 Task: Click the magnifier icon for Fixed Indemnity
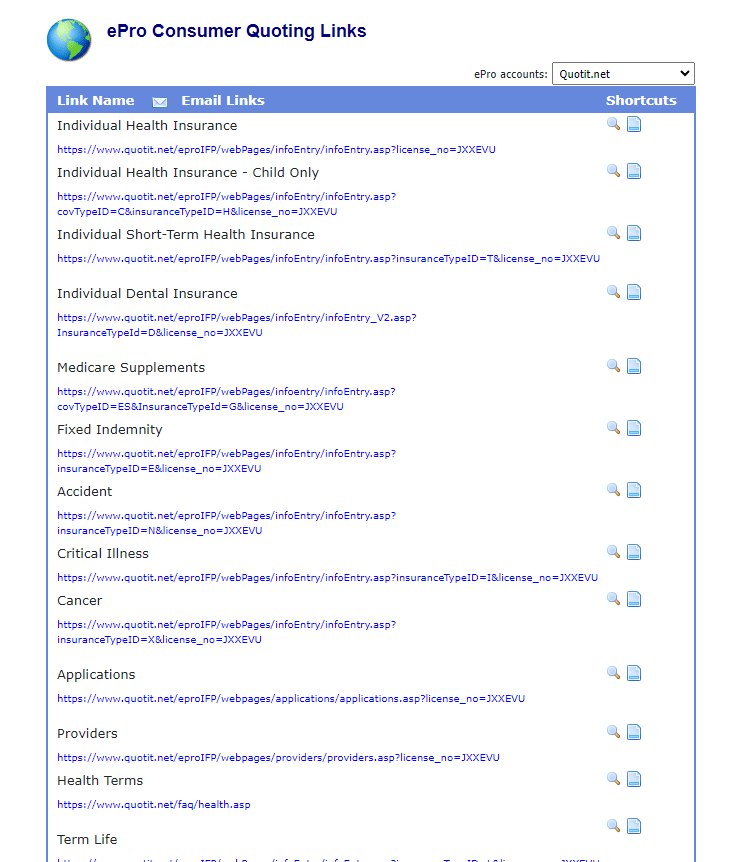coord(613,428)
